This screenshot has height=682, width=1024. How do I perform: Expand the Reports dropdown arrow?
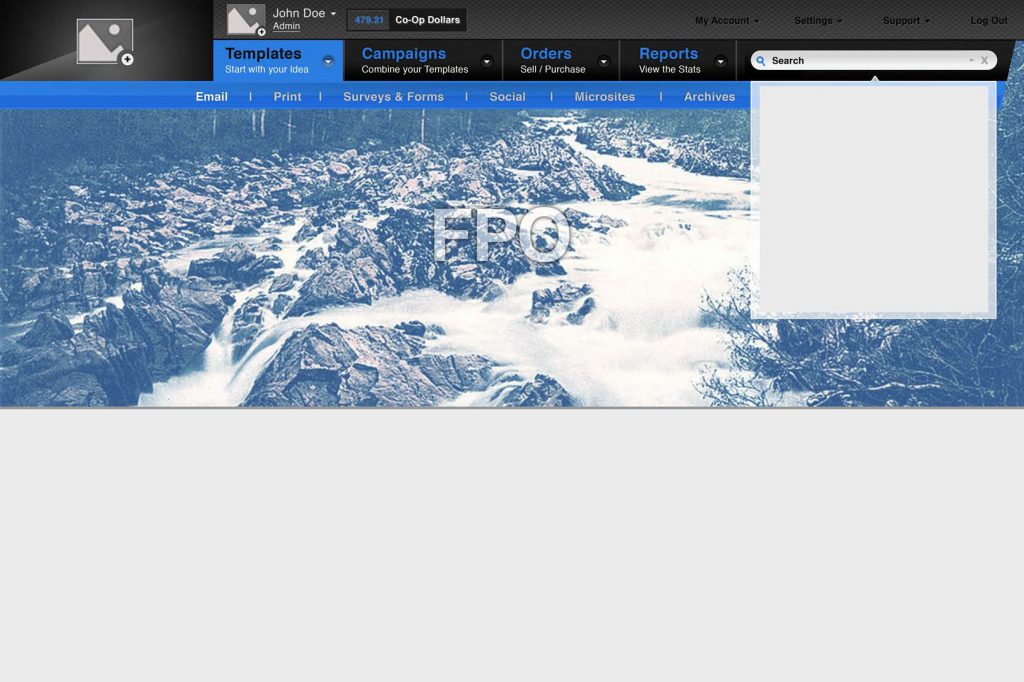[x=720, y=61]
